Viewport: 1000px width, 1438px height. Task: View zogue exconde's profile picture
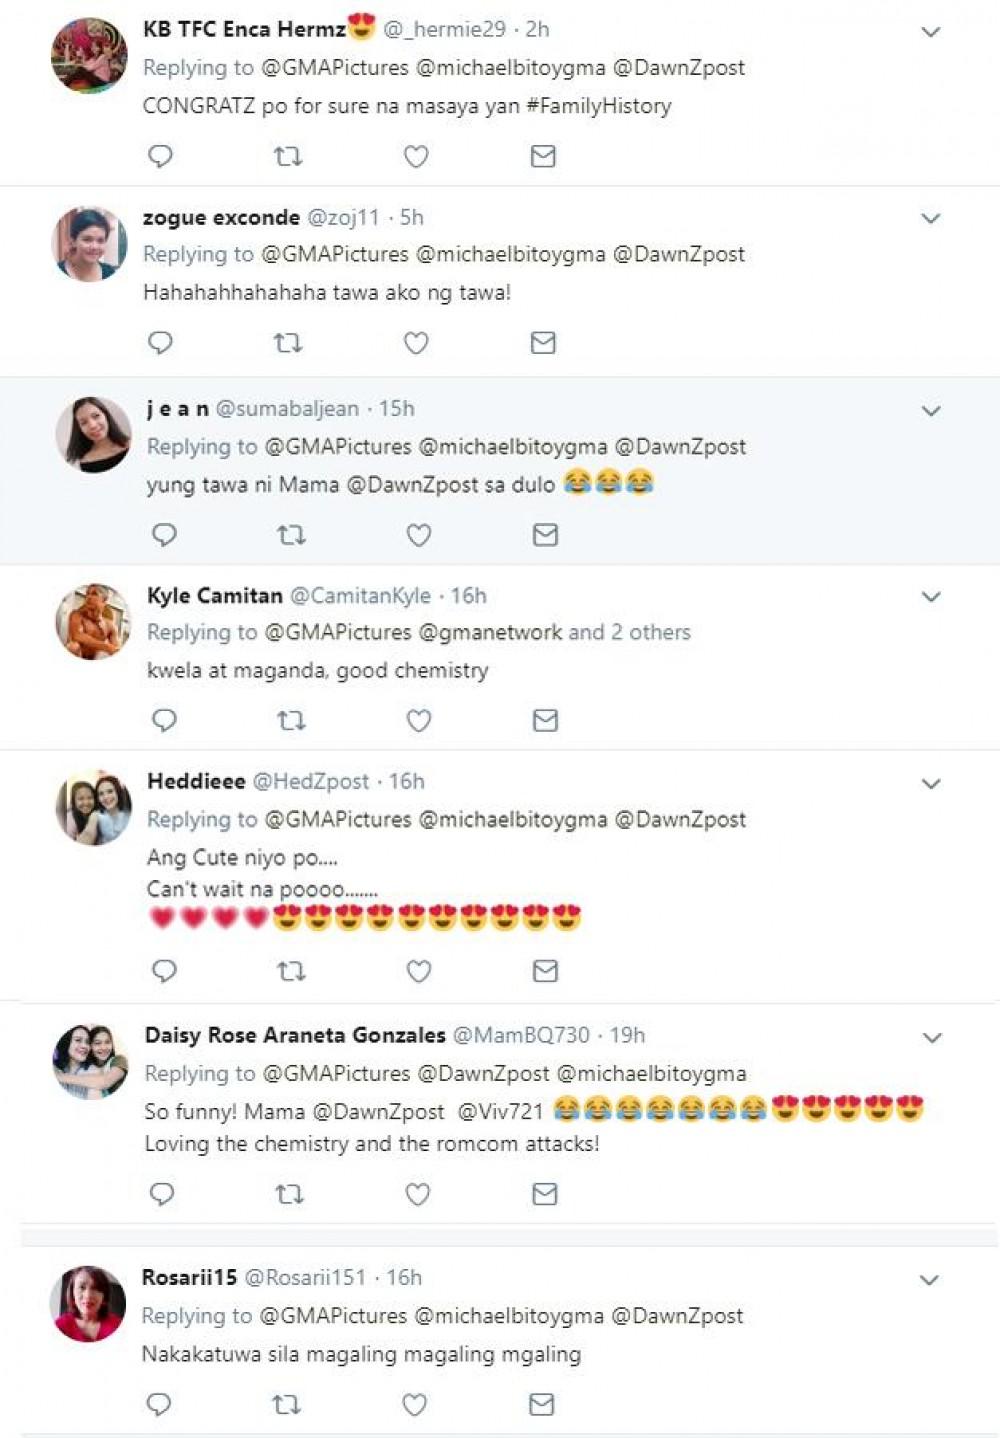click(x=90, y=244)
